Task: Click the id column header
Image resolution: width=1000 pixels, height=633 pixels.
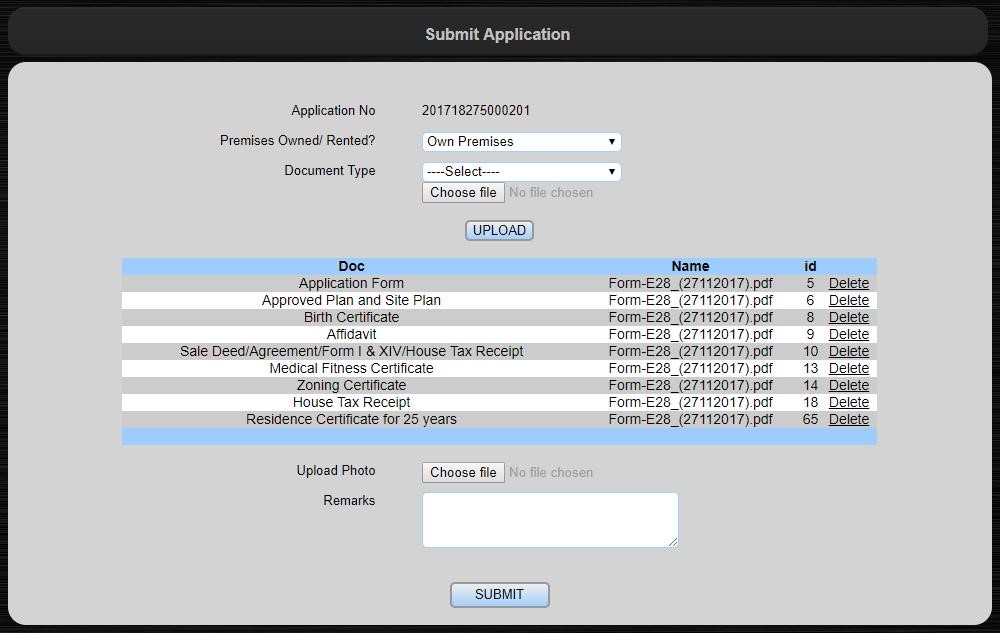Action: (810, 267)
